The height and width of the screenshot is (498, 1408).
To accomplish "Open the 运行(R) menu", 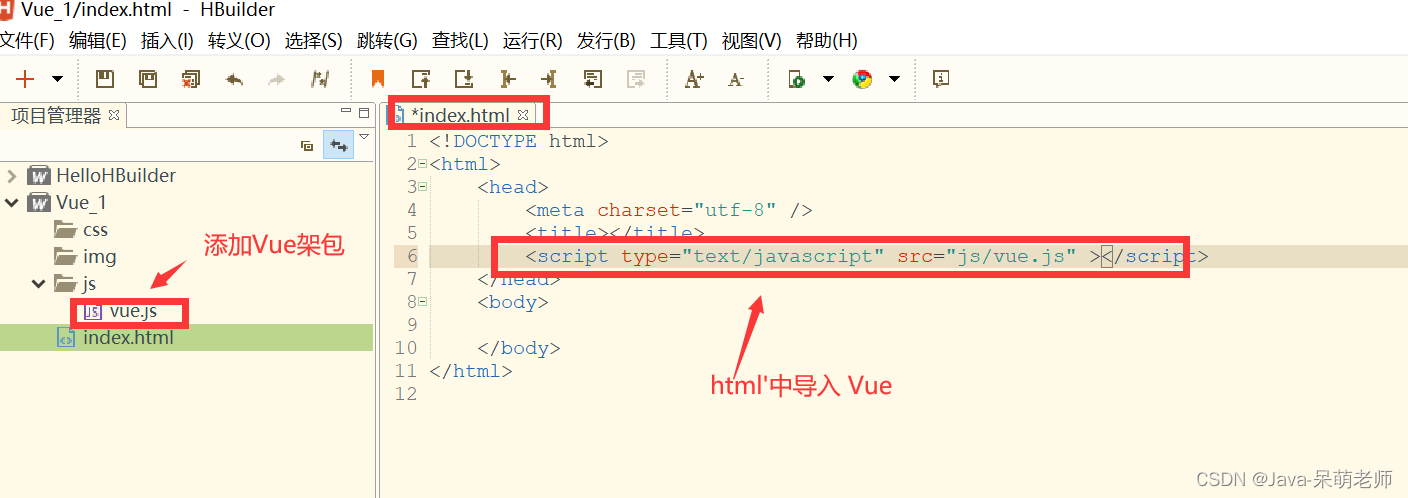I will 532,41.
